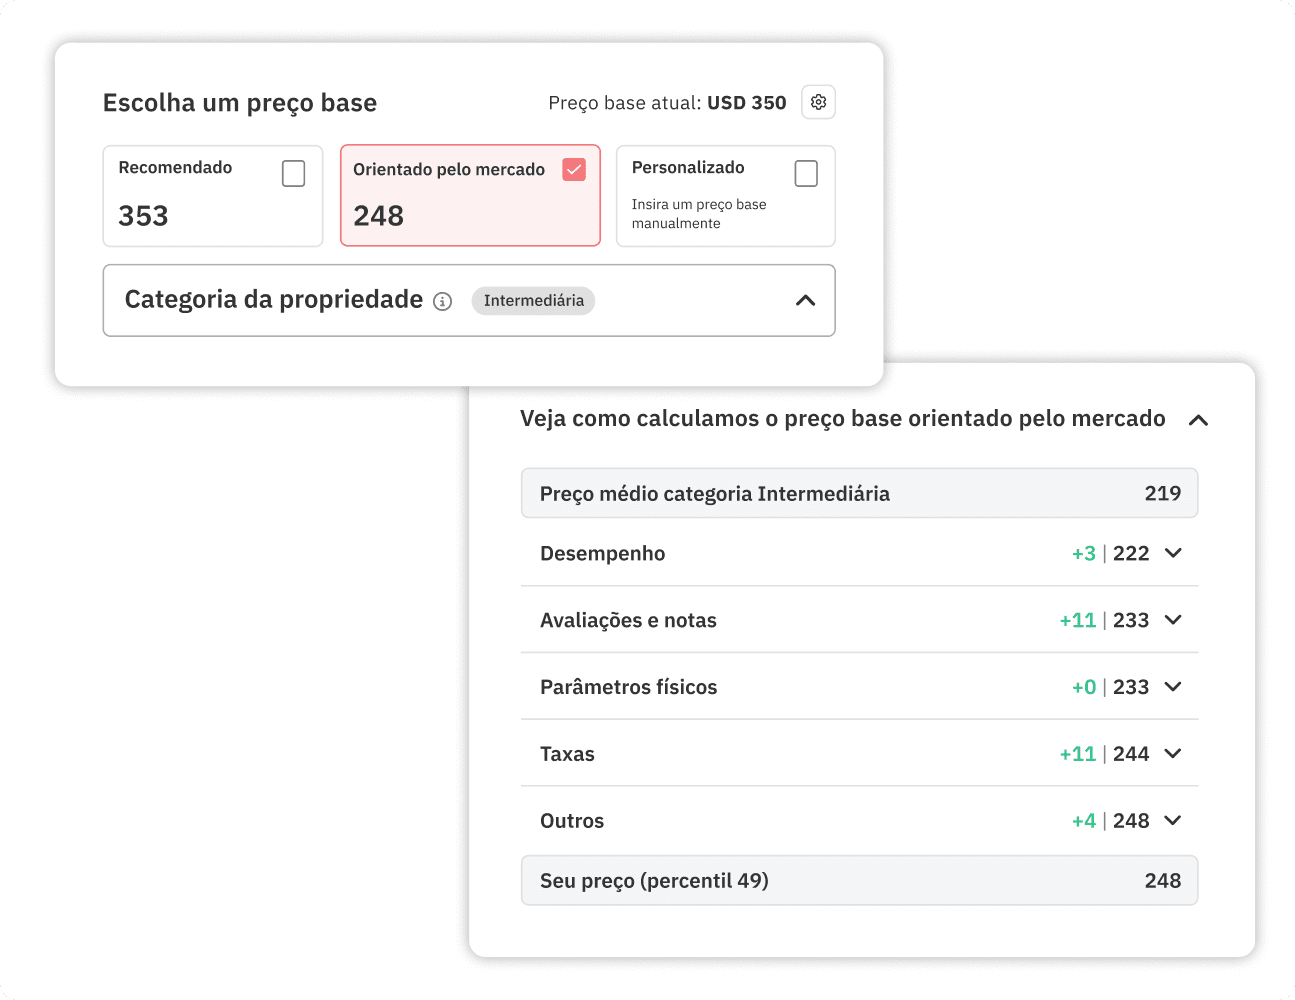Click the Preço médio categoria Intermediária row

tap(858, 492)
